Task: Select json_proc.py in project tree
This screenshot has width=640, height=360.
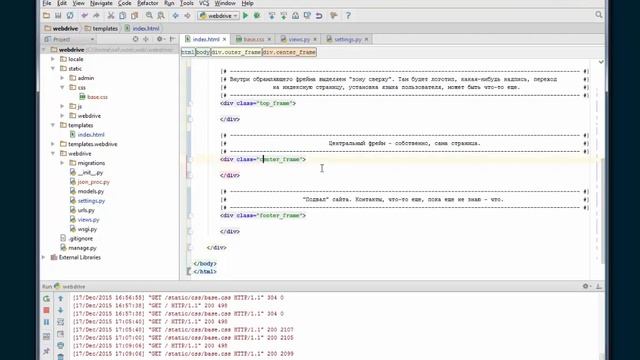Action: tap(93, 182)
